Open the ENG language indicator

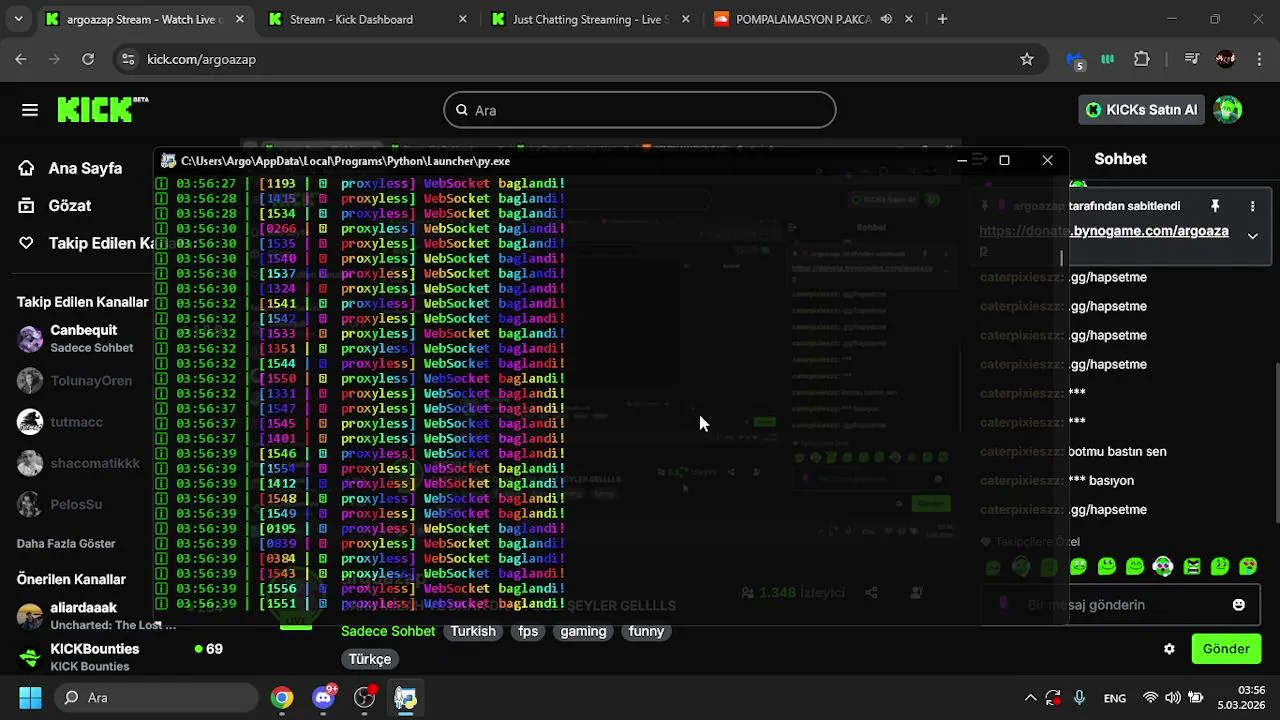tap(1114, 698)
